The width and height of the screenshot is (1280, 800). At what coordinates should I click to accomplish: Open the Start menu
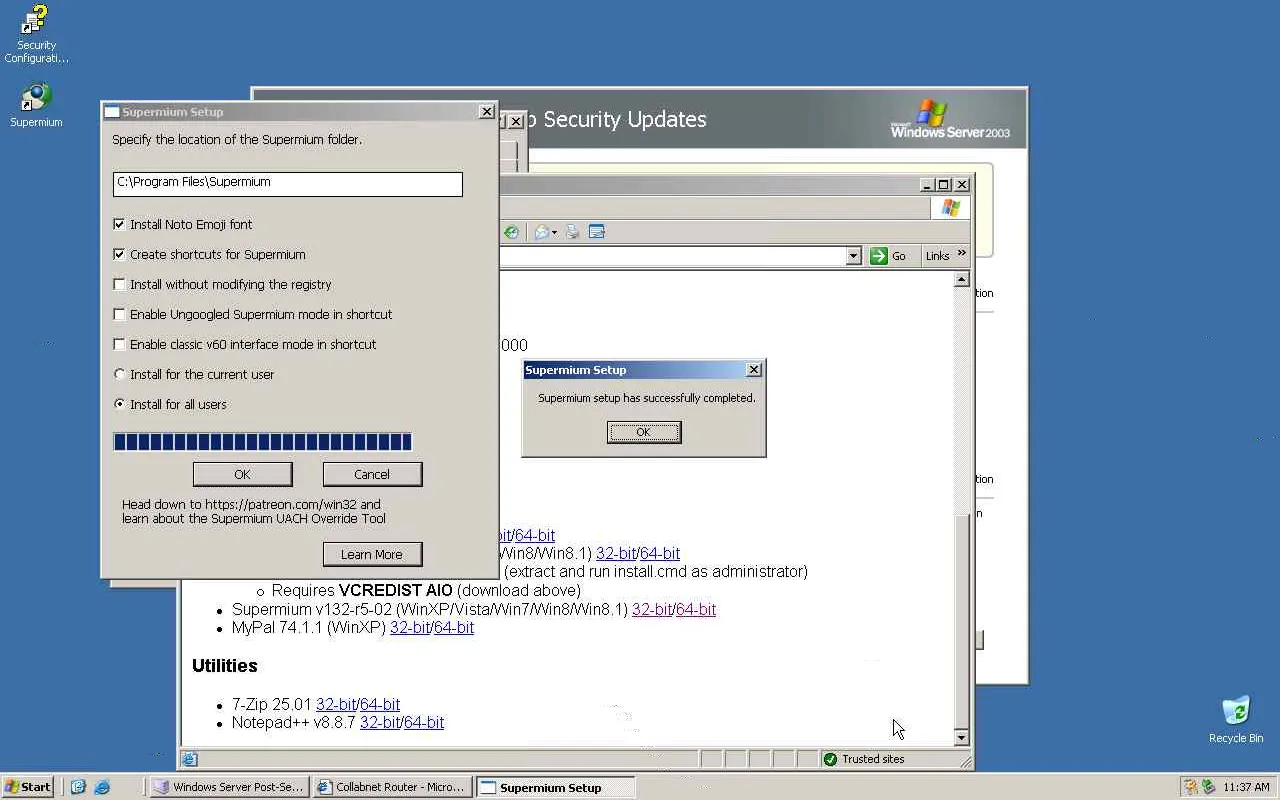tap(28, 787)
